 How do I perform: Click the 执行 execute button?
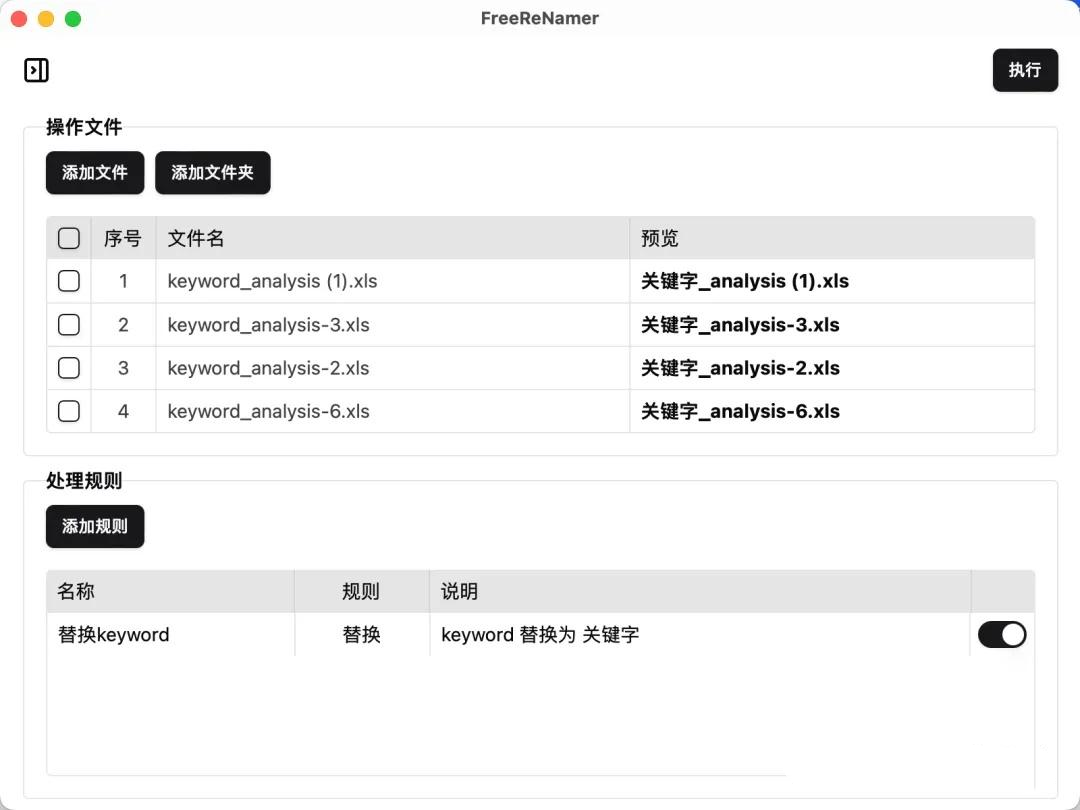1025,70
